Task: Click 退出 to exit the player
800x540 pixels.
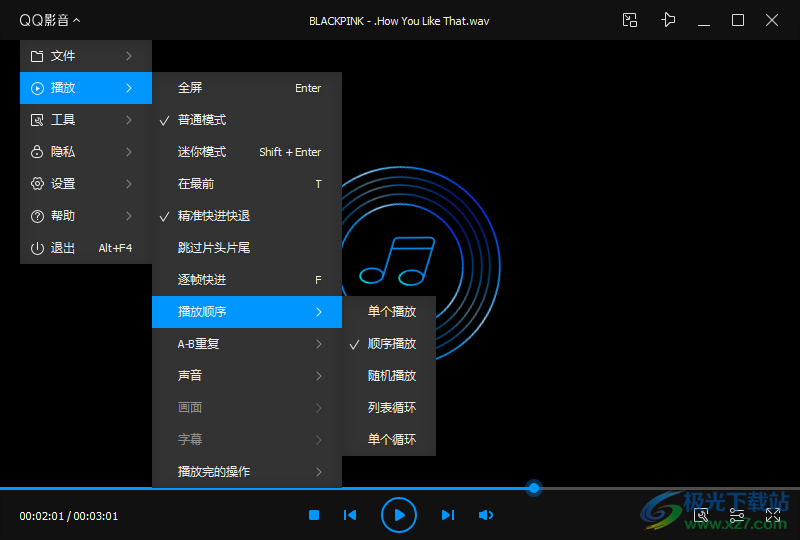Action: [x=86, y=248]
